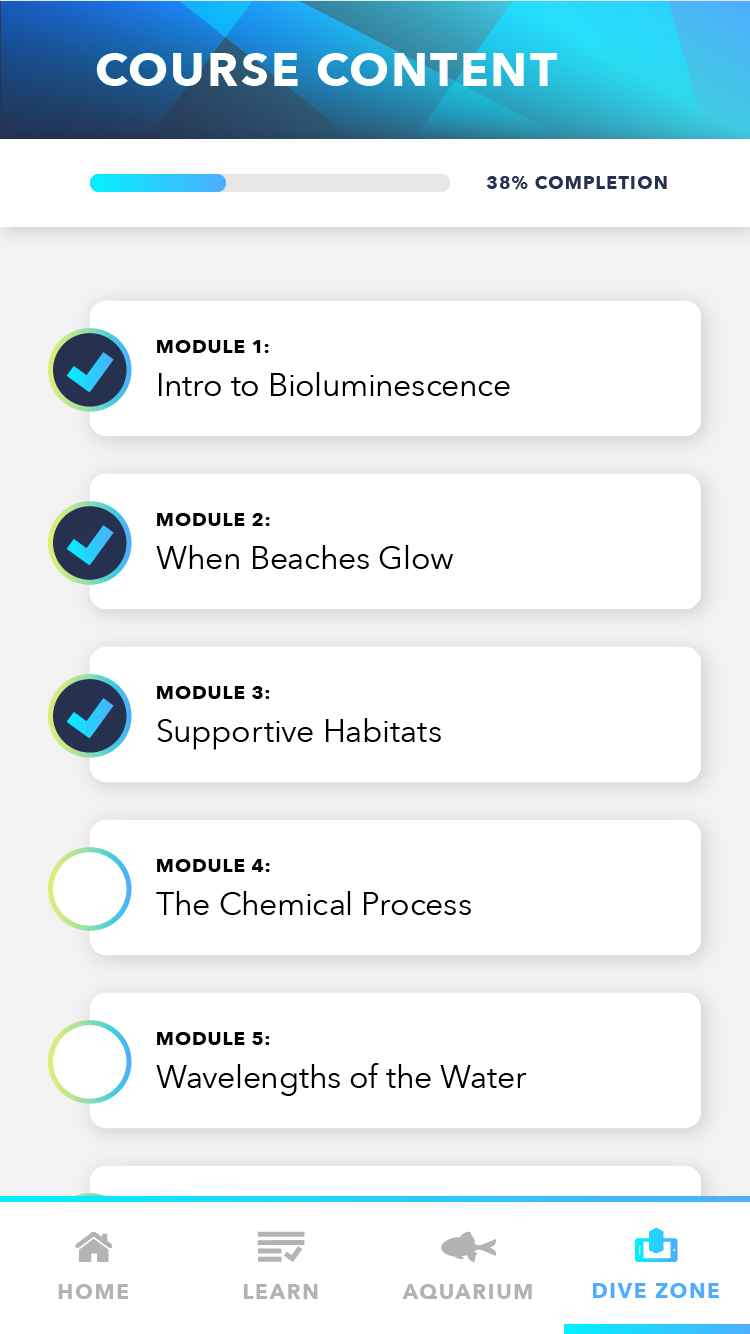Tap the Home house icon
750x1334 pixels.
point(93,1247)
